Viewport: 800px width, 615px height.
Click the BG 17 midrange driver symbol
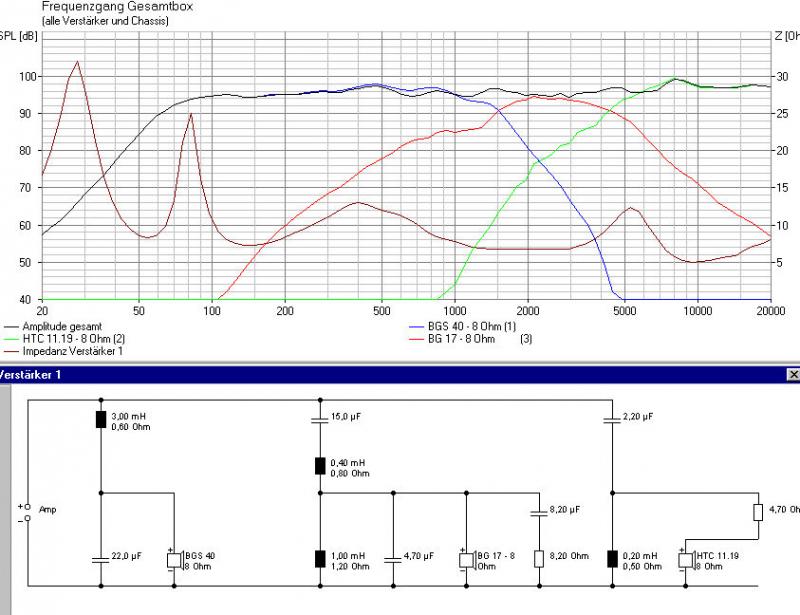pyautogui.click(x=466, y=560)
